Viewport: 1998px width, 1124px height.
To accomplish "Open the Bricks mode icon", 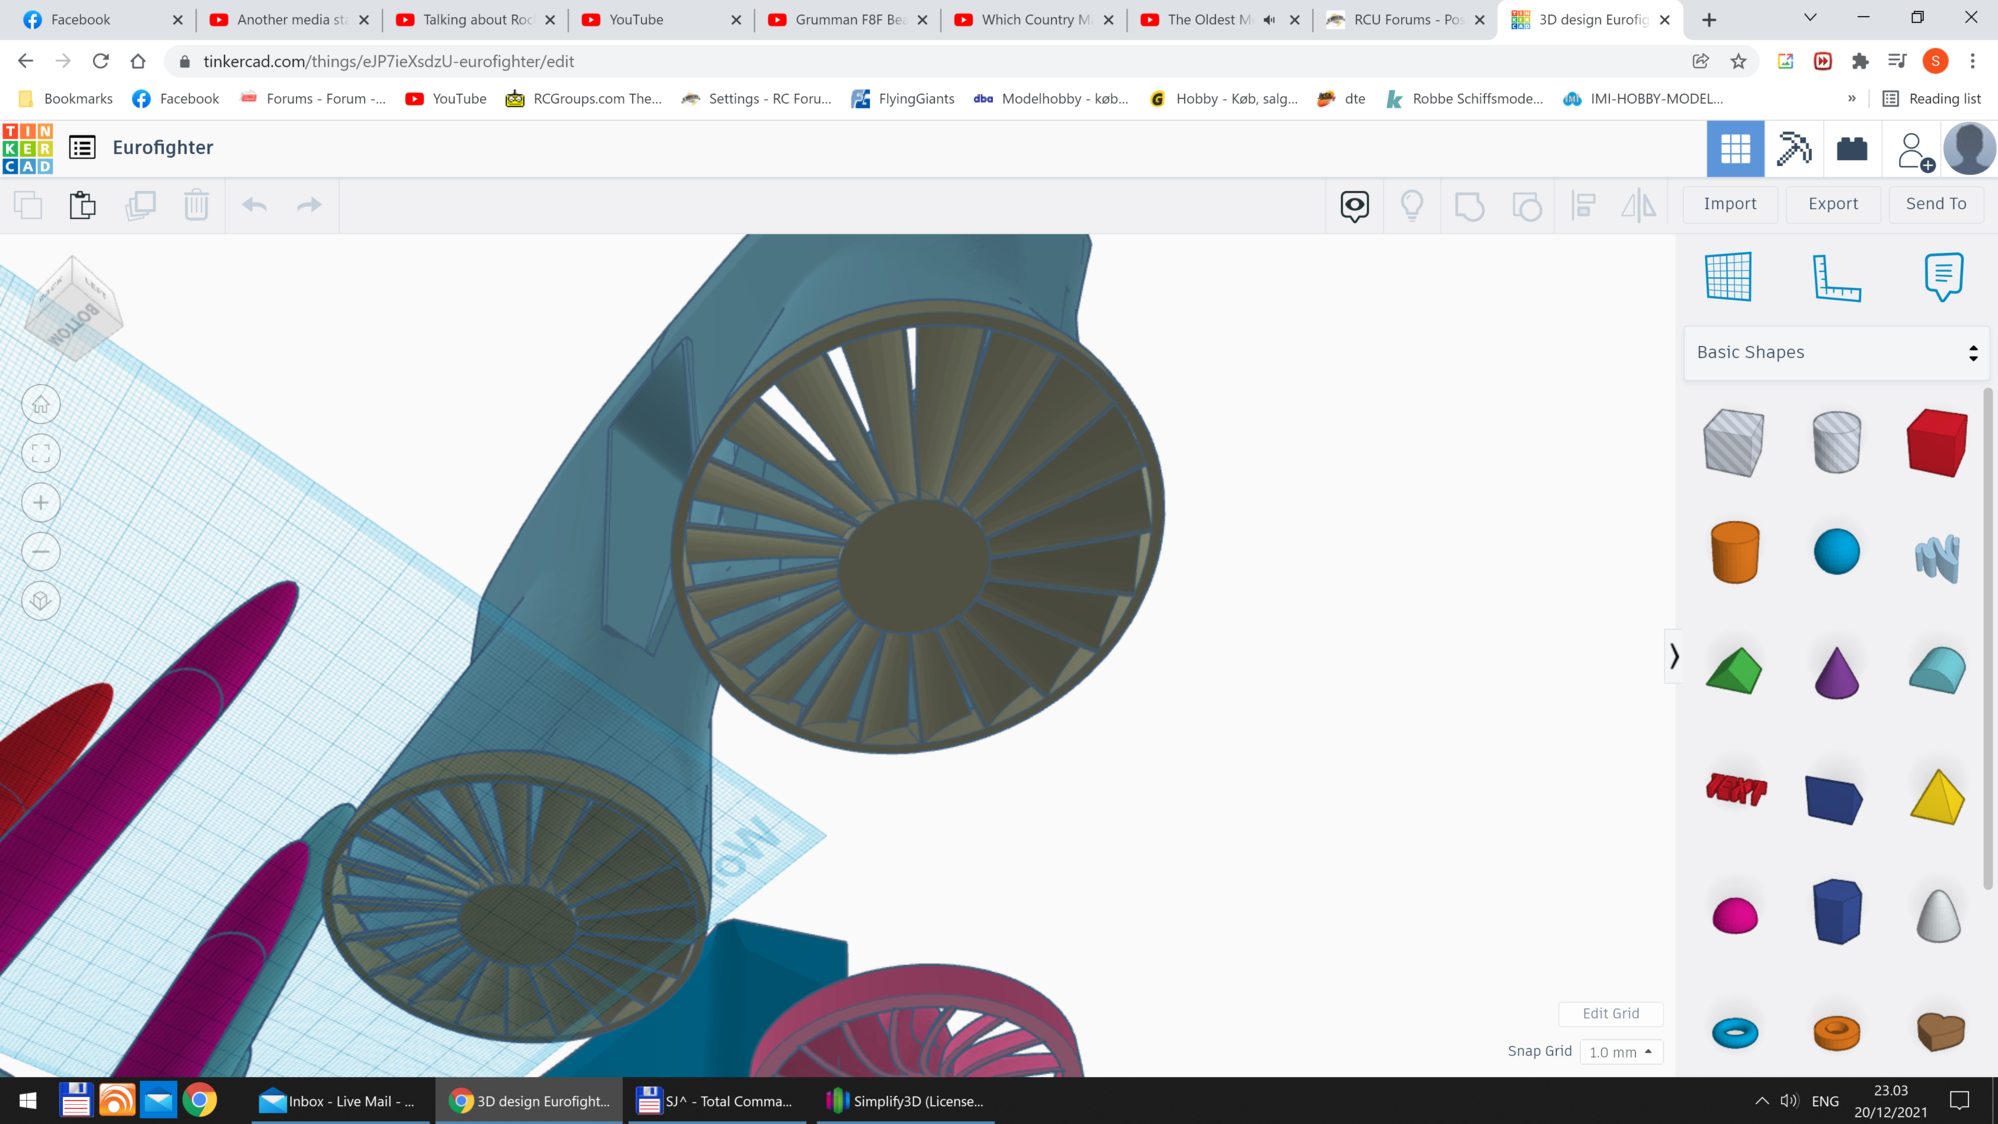I will click(1852, 149).
